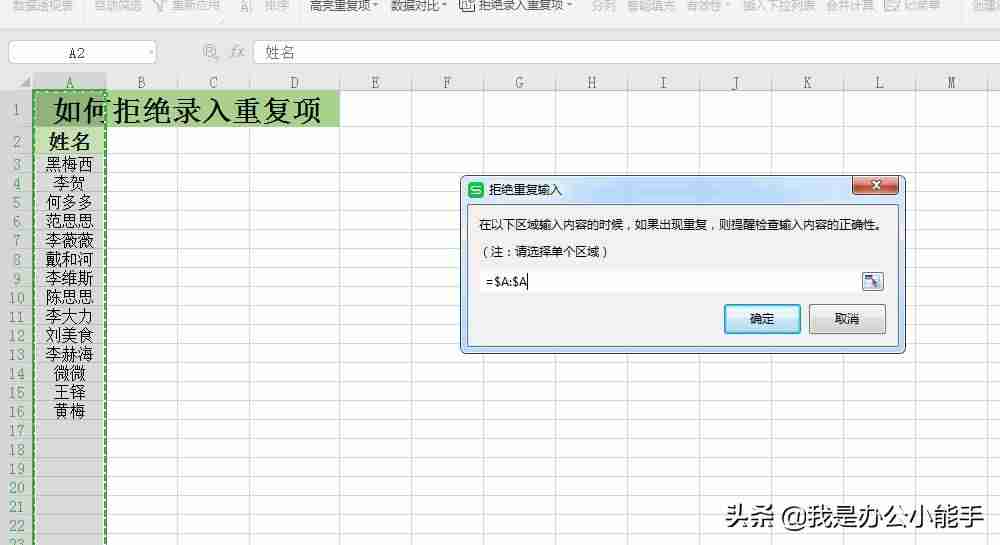Click the formula bar showing 姓名
1000x545 pixels.
[x=625, y=52]
